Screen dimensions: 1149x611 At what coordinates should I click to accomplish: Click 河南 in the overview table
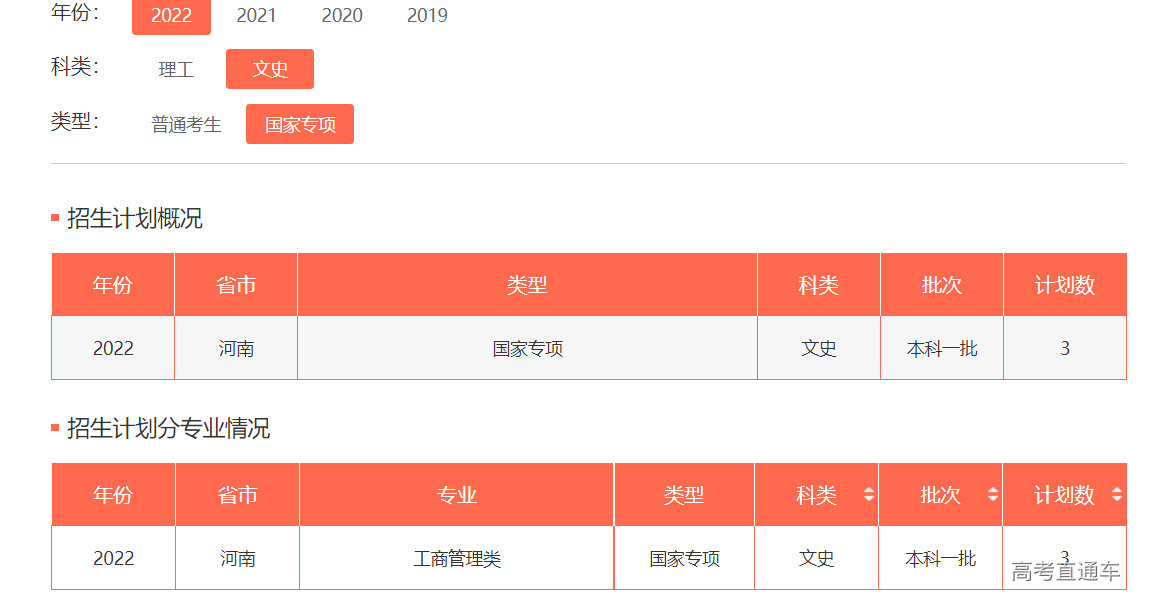(236, 349)
